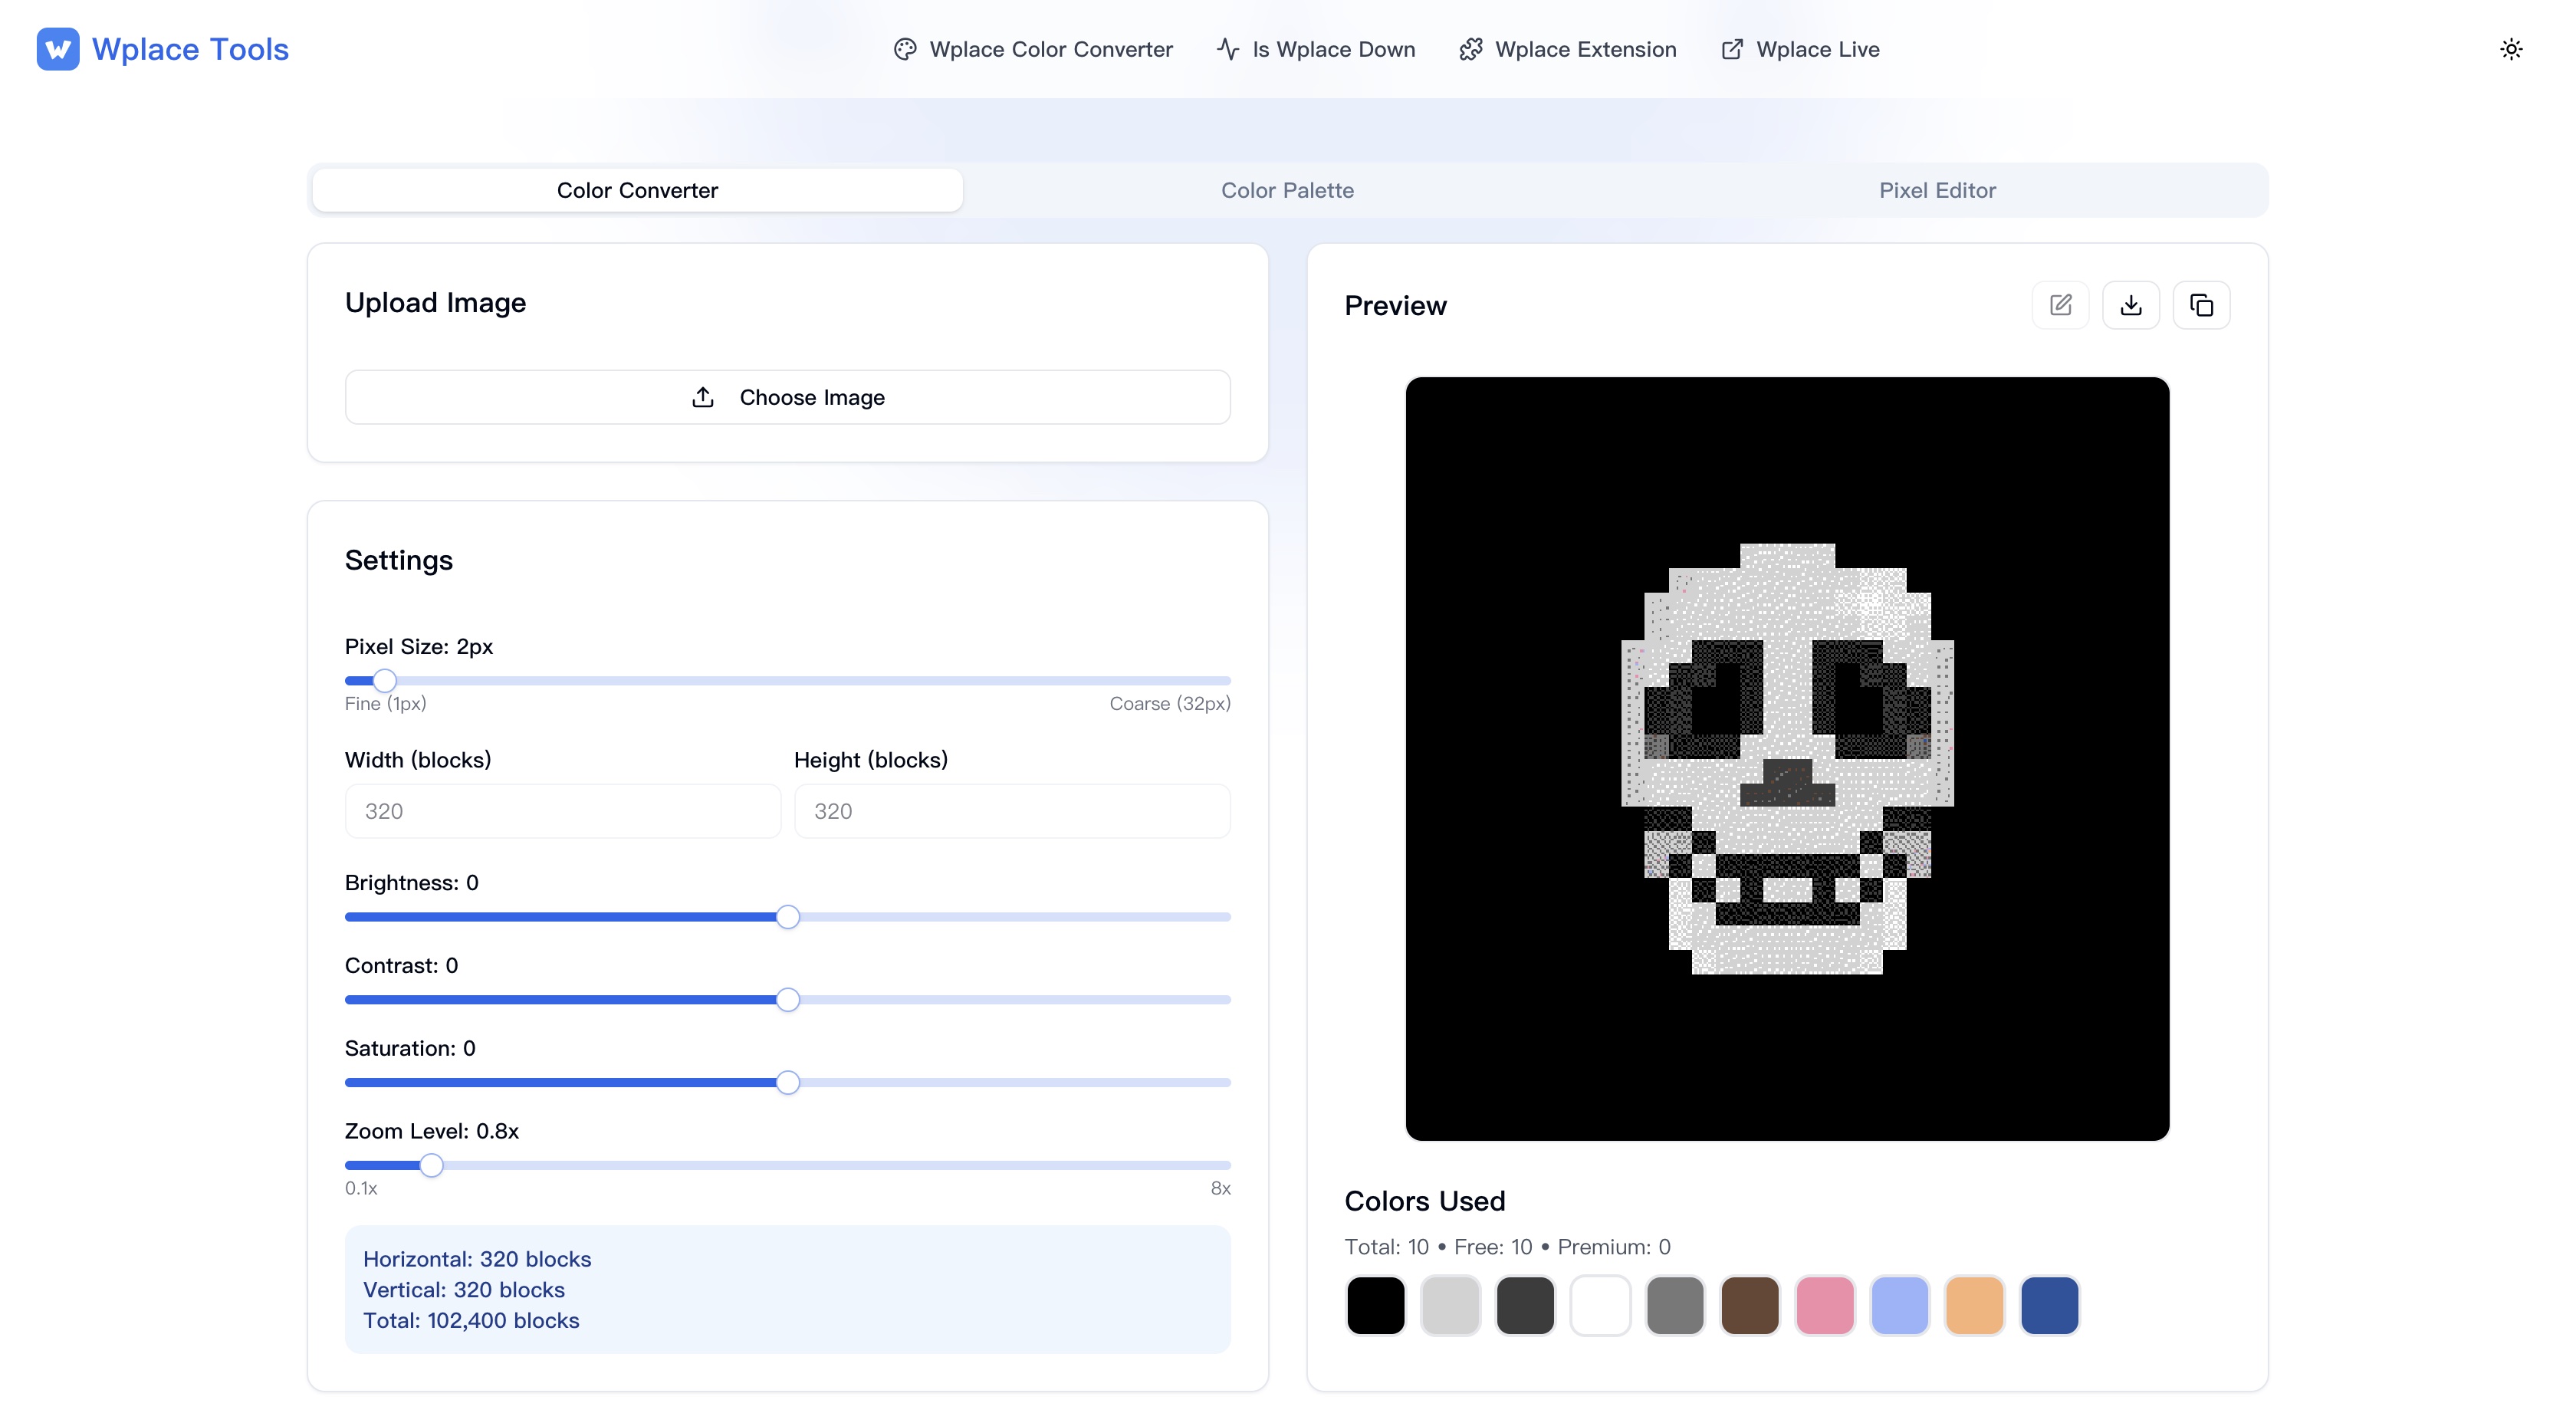
Task: Click the Wplace Tools heading link
Action: 189,48
